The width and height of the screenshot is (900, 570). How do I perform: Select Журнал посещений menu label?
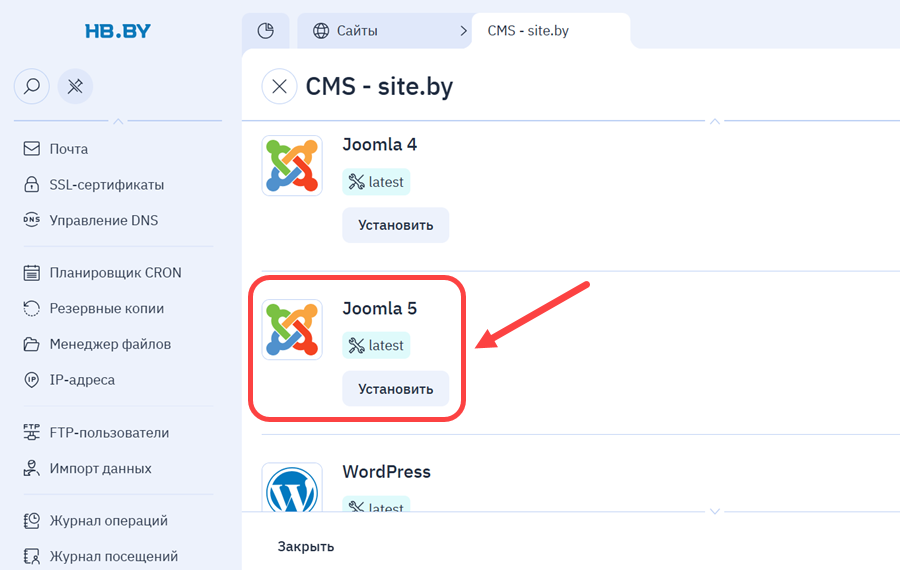[x=114, y=557]
